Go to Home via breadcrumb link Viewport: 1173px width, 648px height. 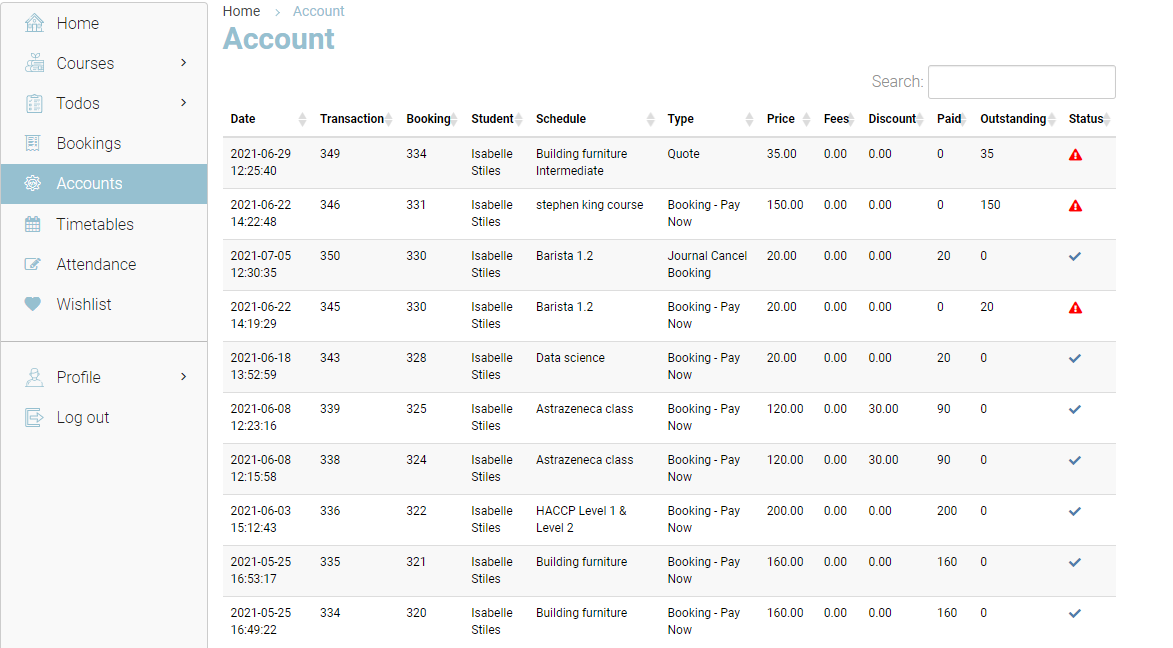(241, 11)
